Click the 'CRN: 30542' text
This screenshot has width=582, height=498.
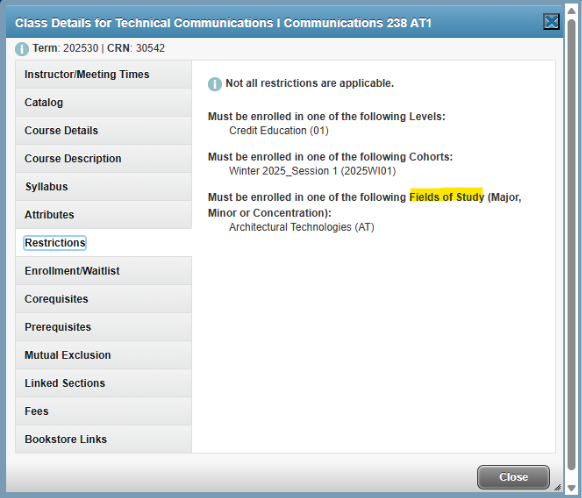coord(136,49)
